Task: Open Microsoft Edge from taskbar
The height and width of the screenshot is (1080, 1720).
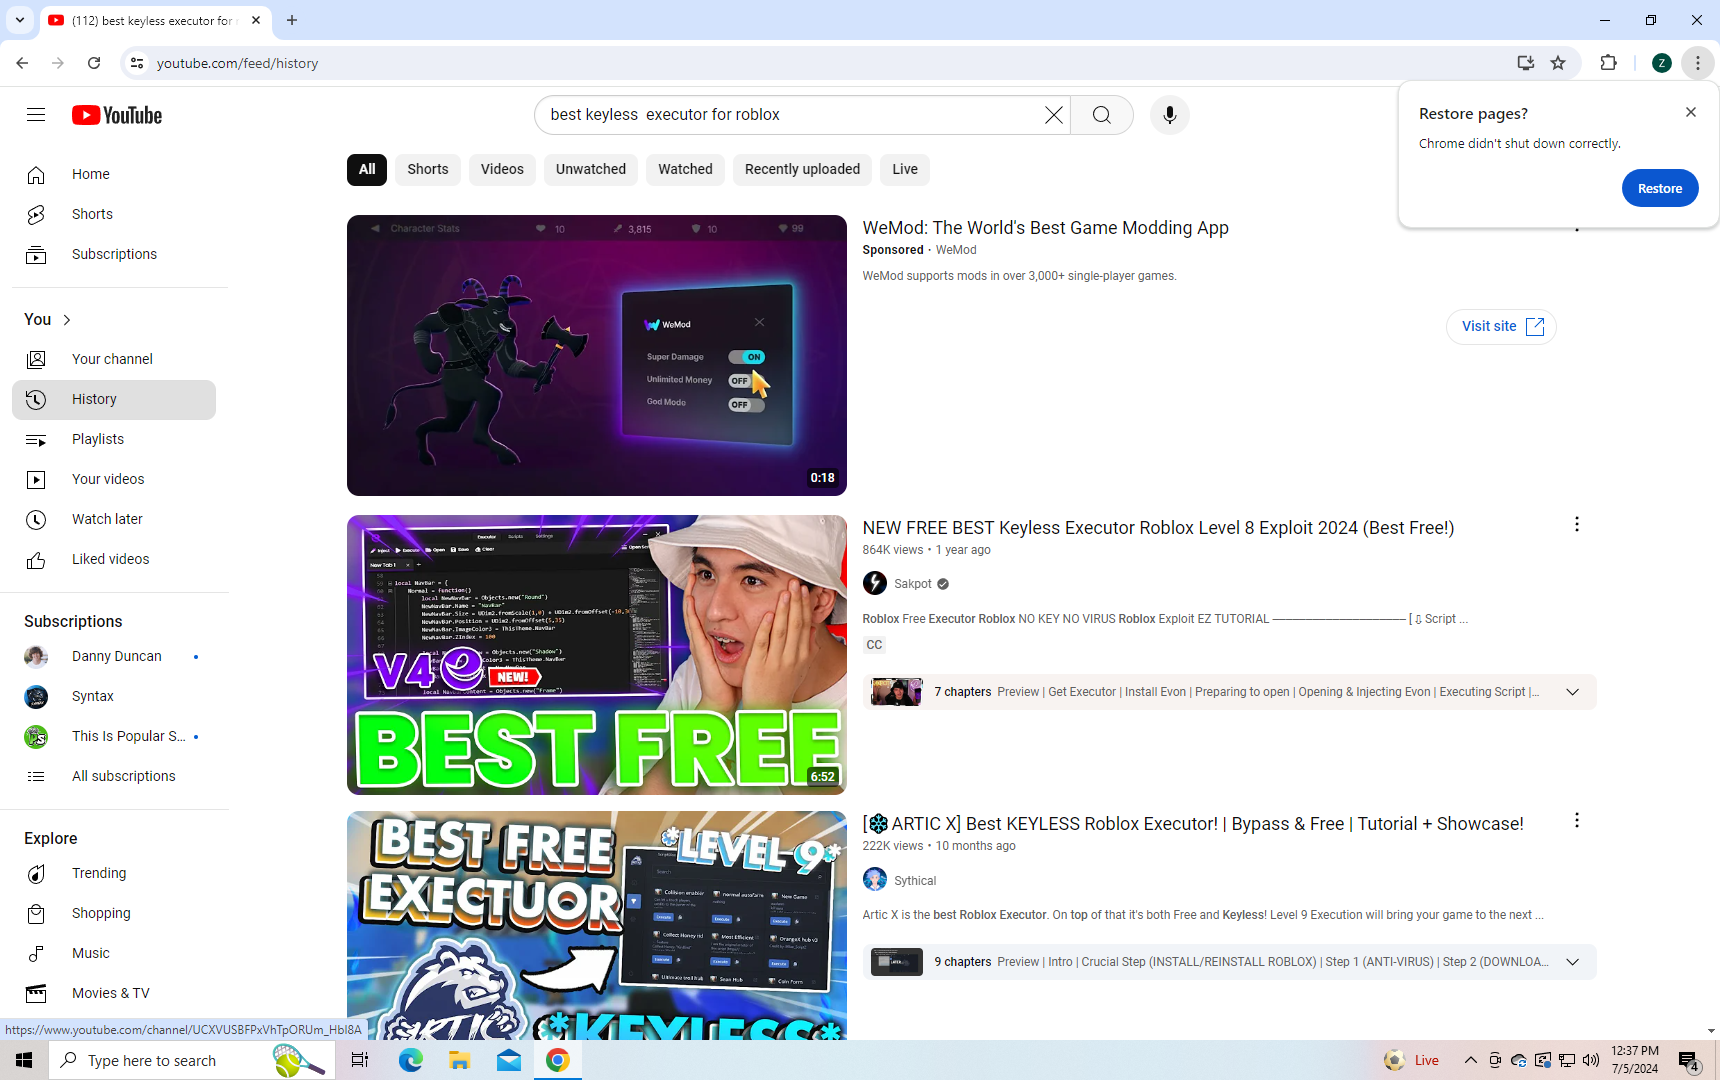Action: click(410, 1060)
